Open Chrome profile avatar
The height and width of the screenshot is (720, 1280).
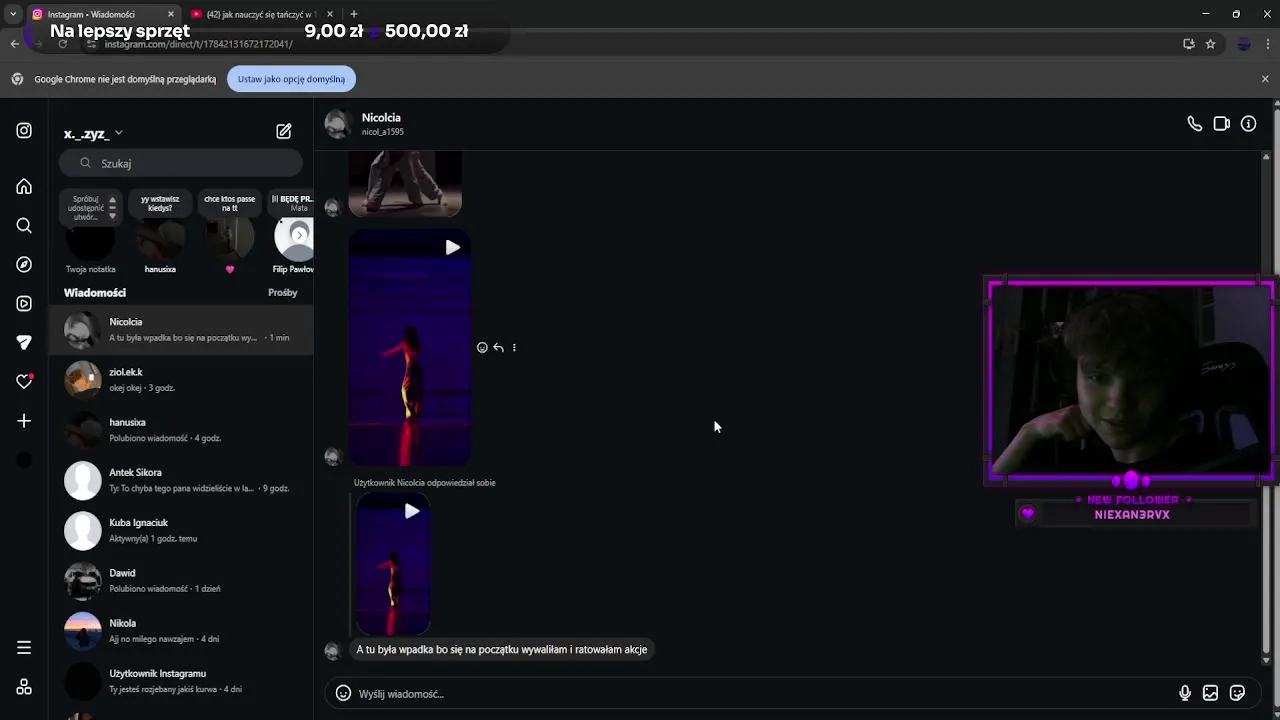[x=1244, y=44]
